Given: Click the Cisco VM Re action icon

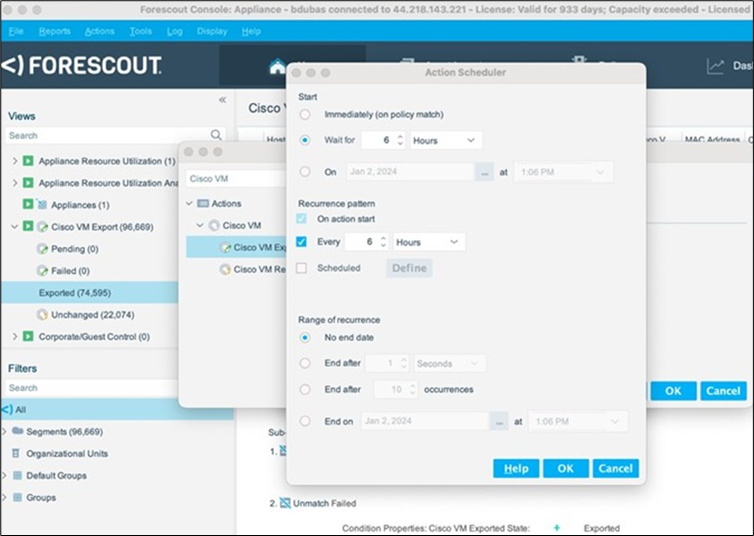Looking at the screenshot, I should tap(225, 269).
